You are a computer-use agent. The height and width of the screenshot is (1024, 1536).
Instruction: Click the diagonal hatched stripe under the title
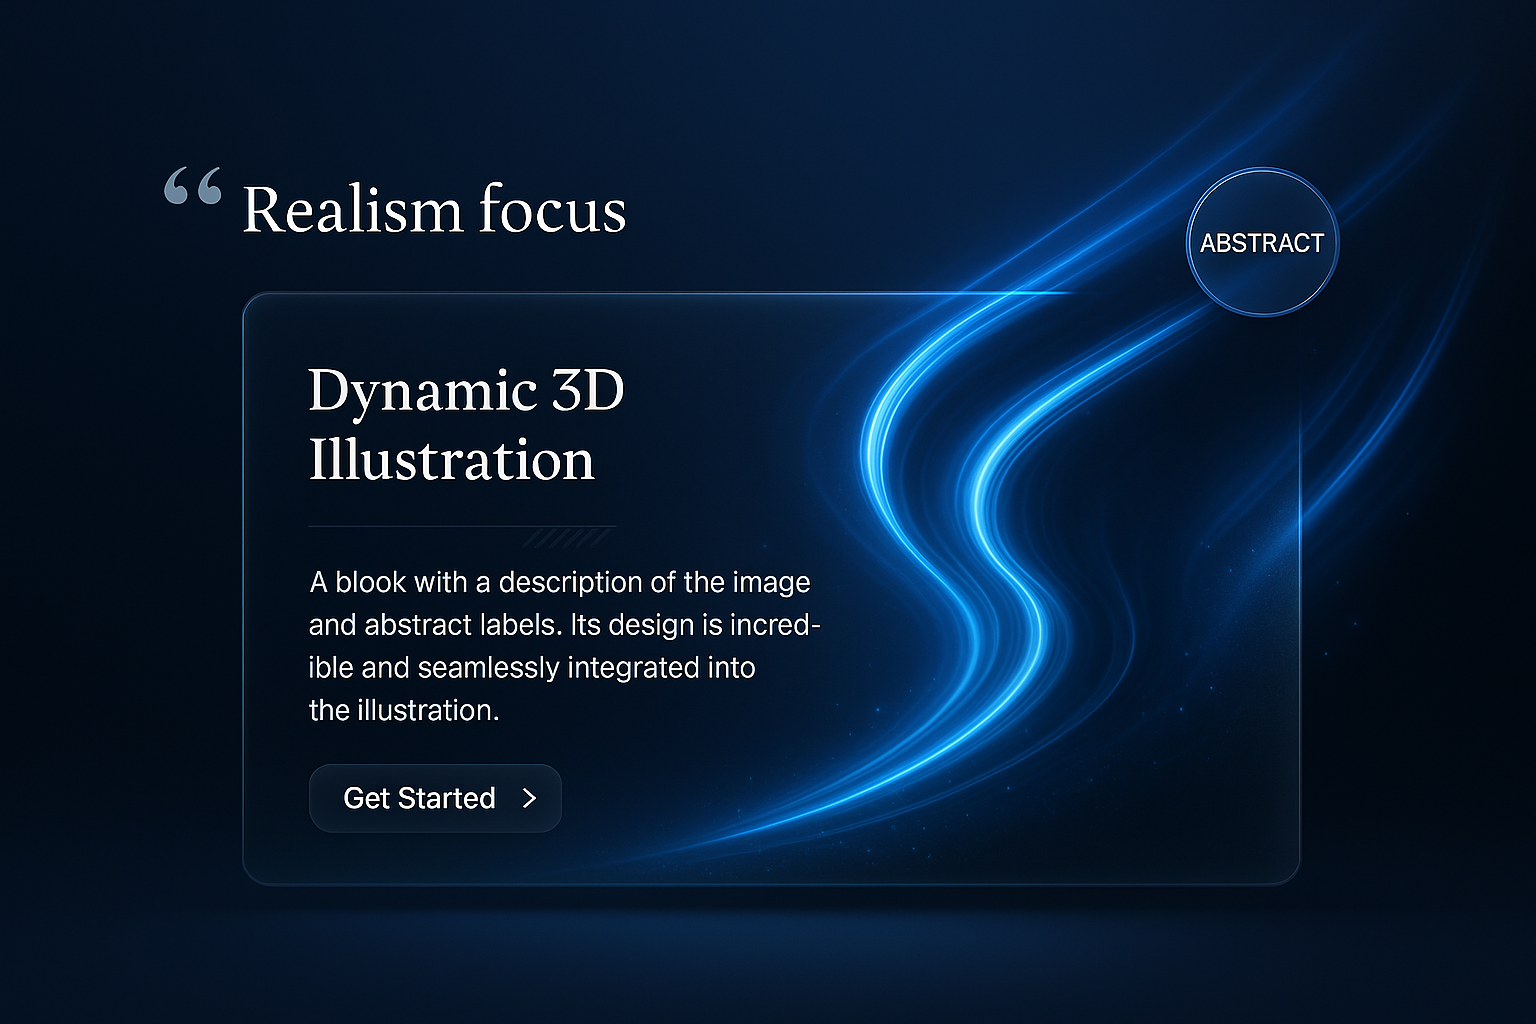tap(566, 539)
